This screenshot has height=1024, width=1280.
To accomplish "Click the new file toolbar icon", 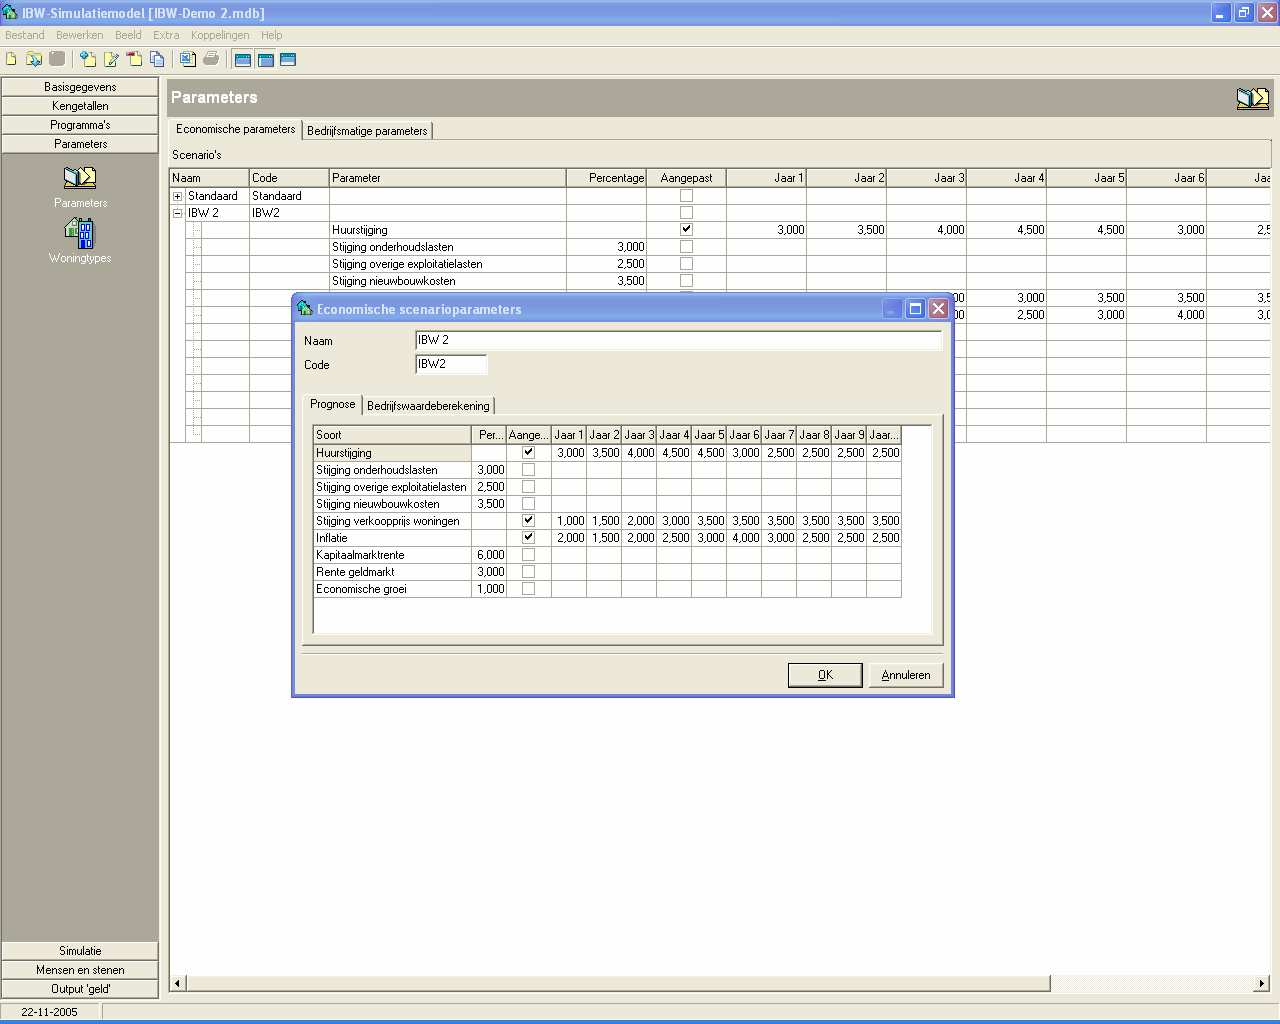I will [11, 59].
